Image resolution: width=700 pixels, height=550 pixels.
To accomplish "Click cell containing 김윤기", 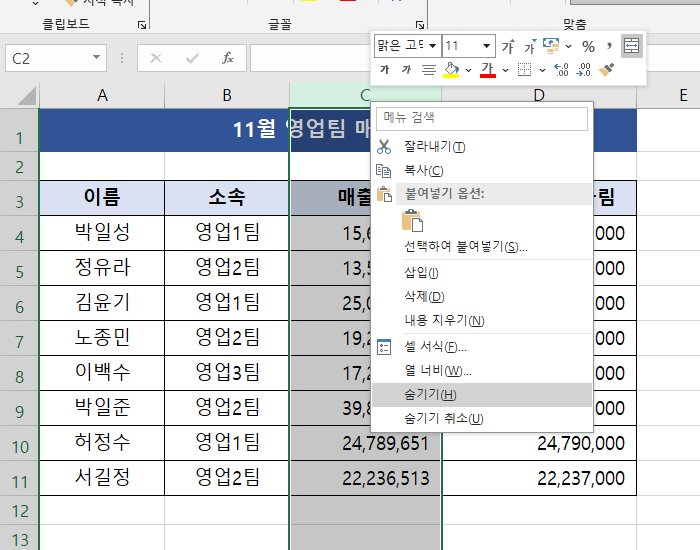I will point(102,303).
